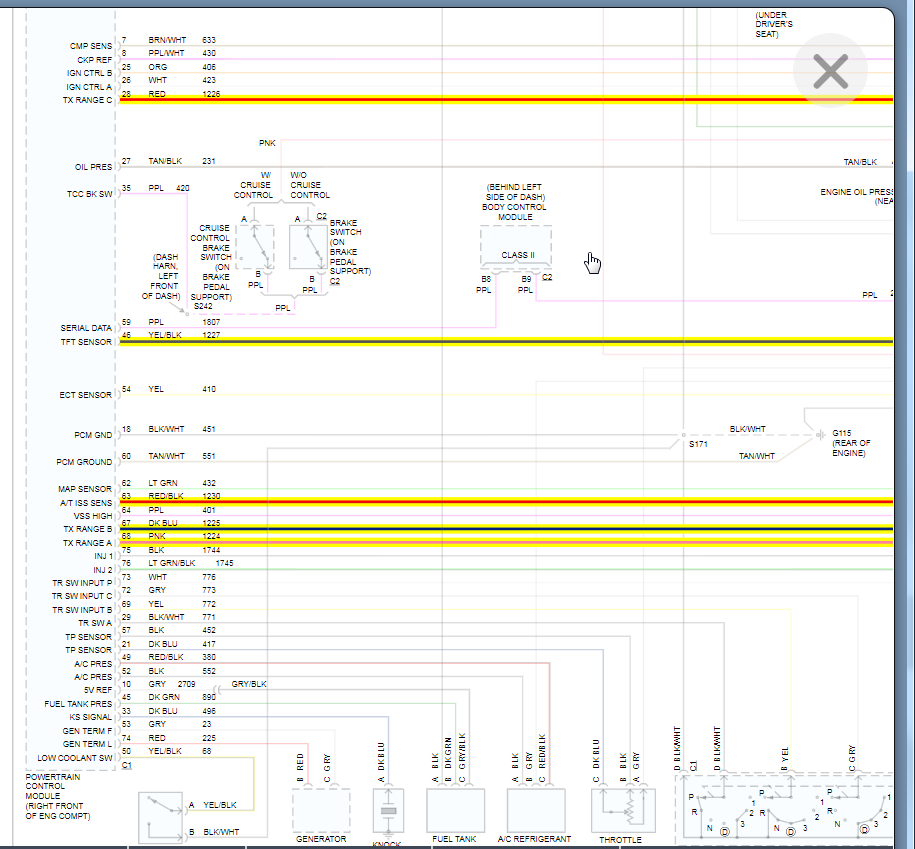The image size is (915, 849).
Task: Click the BRN/WHT wire color text
Action: coord(167,40)
